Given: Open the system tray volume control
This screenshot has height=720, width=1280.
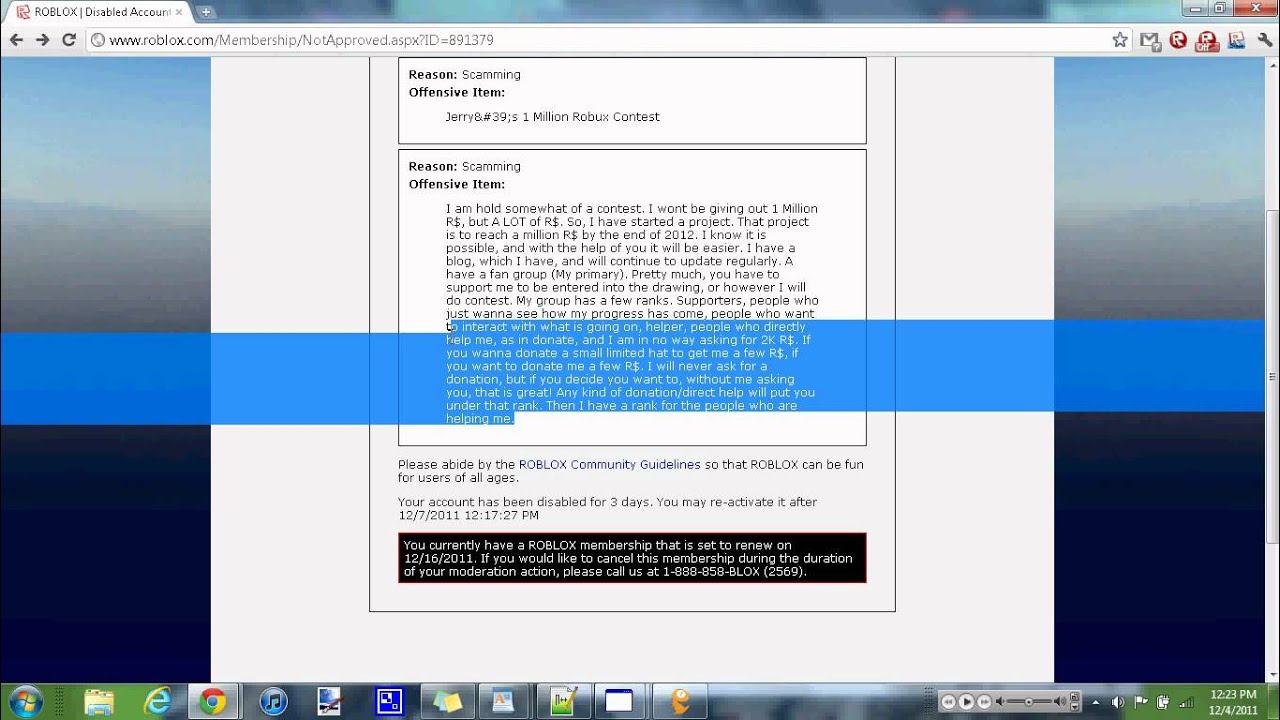Looking at the screenshot, I should (1118, 702).
